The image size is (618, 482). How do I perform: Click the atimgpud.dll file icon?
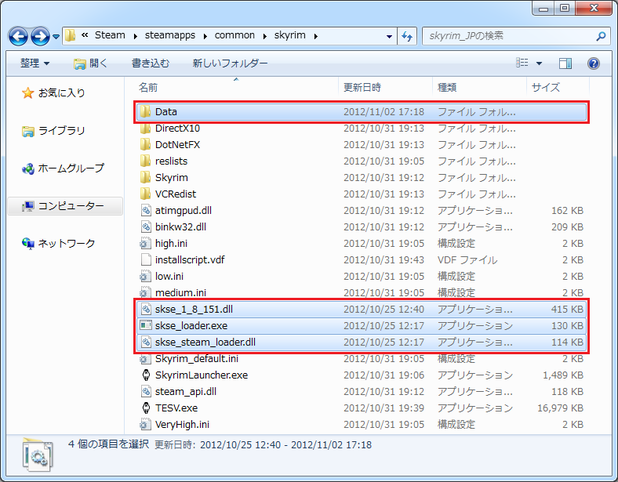click(146, 210)
